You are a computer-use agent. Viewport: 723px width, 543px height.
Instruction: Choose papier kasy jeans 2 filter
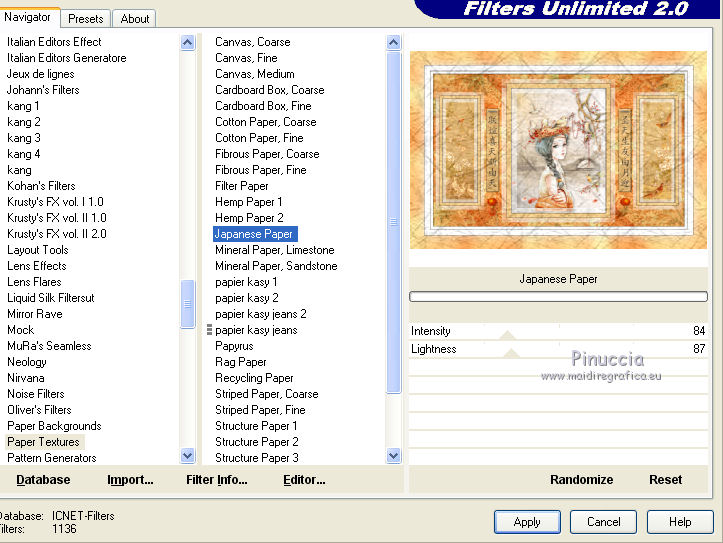click(261, 314)
